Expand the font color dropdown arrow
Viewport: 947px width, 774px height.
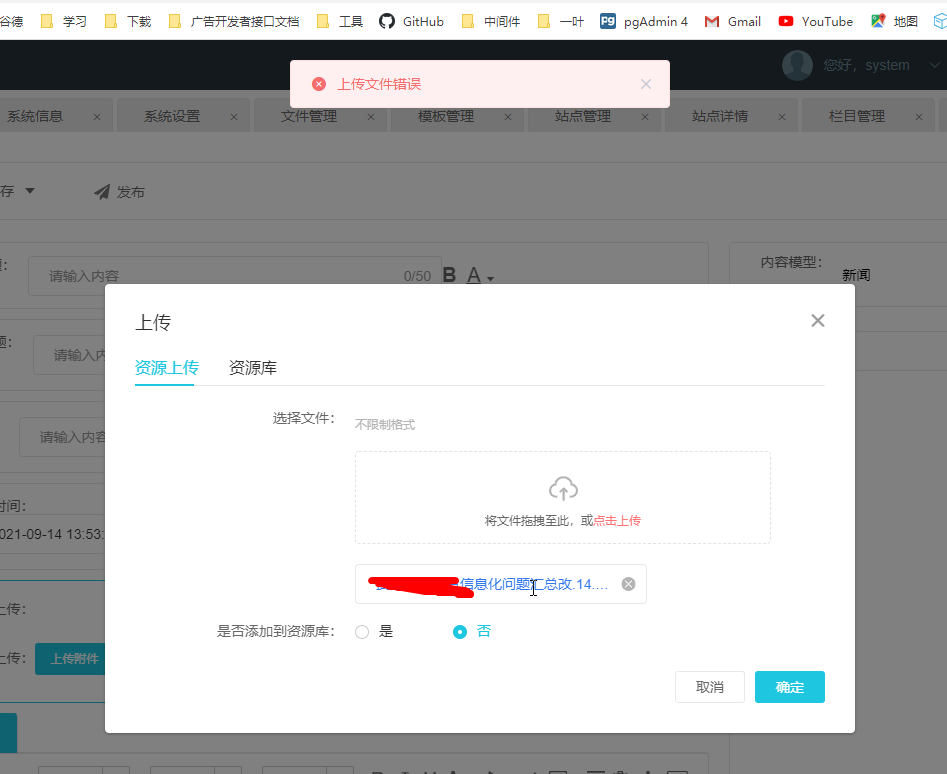click(491, 278)
